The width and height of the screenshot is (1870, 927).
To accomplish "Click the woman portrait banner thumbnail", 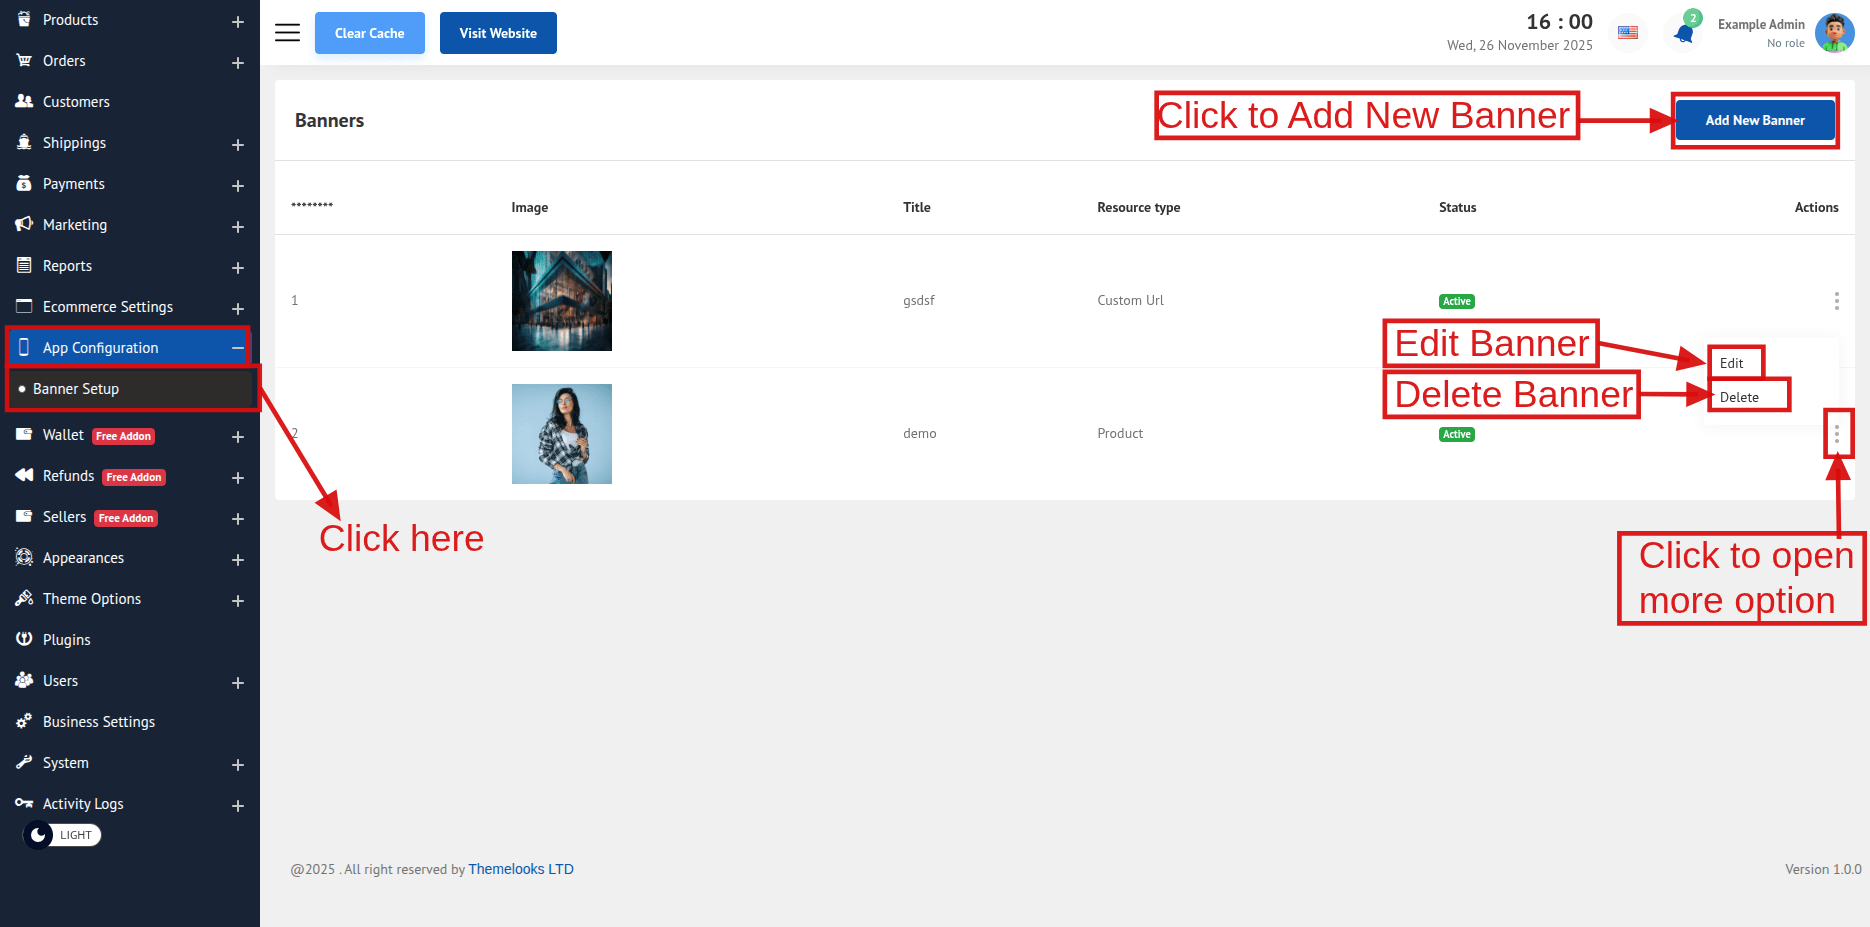I will point(561,434).
